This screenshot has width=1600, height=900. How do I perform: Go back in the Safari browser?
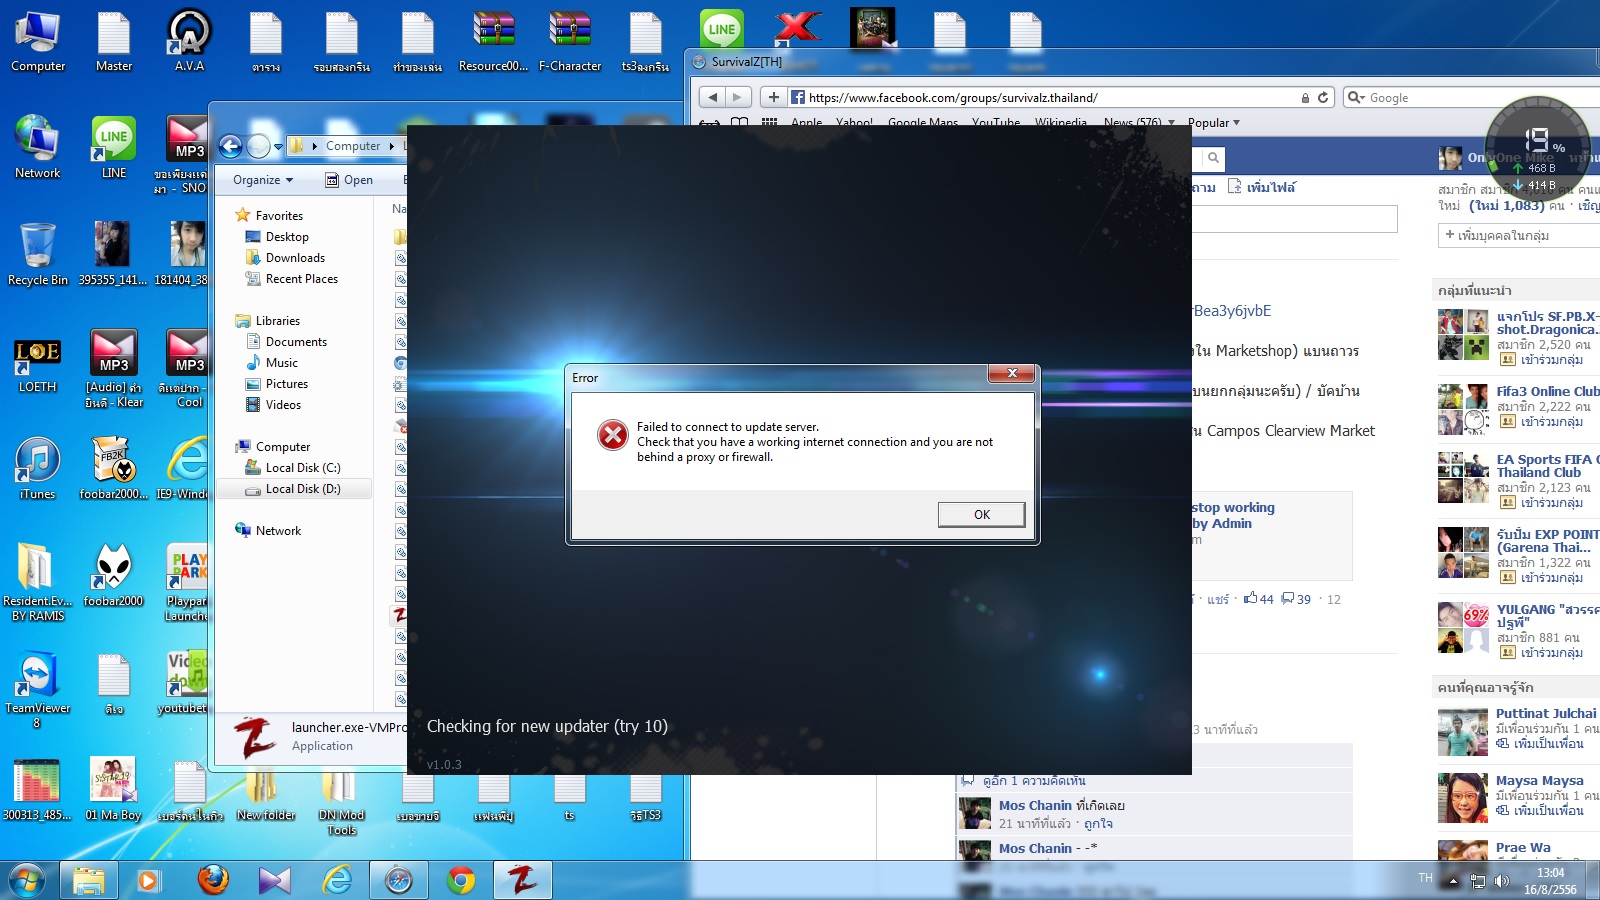tap(712, 97)
